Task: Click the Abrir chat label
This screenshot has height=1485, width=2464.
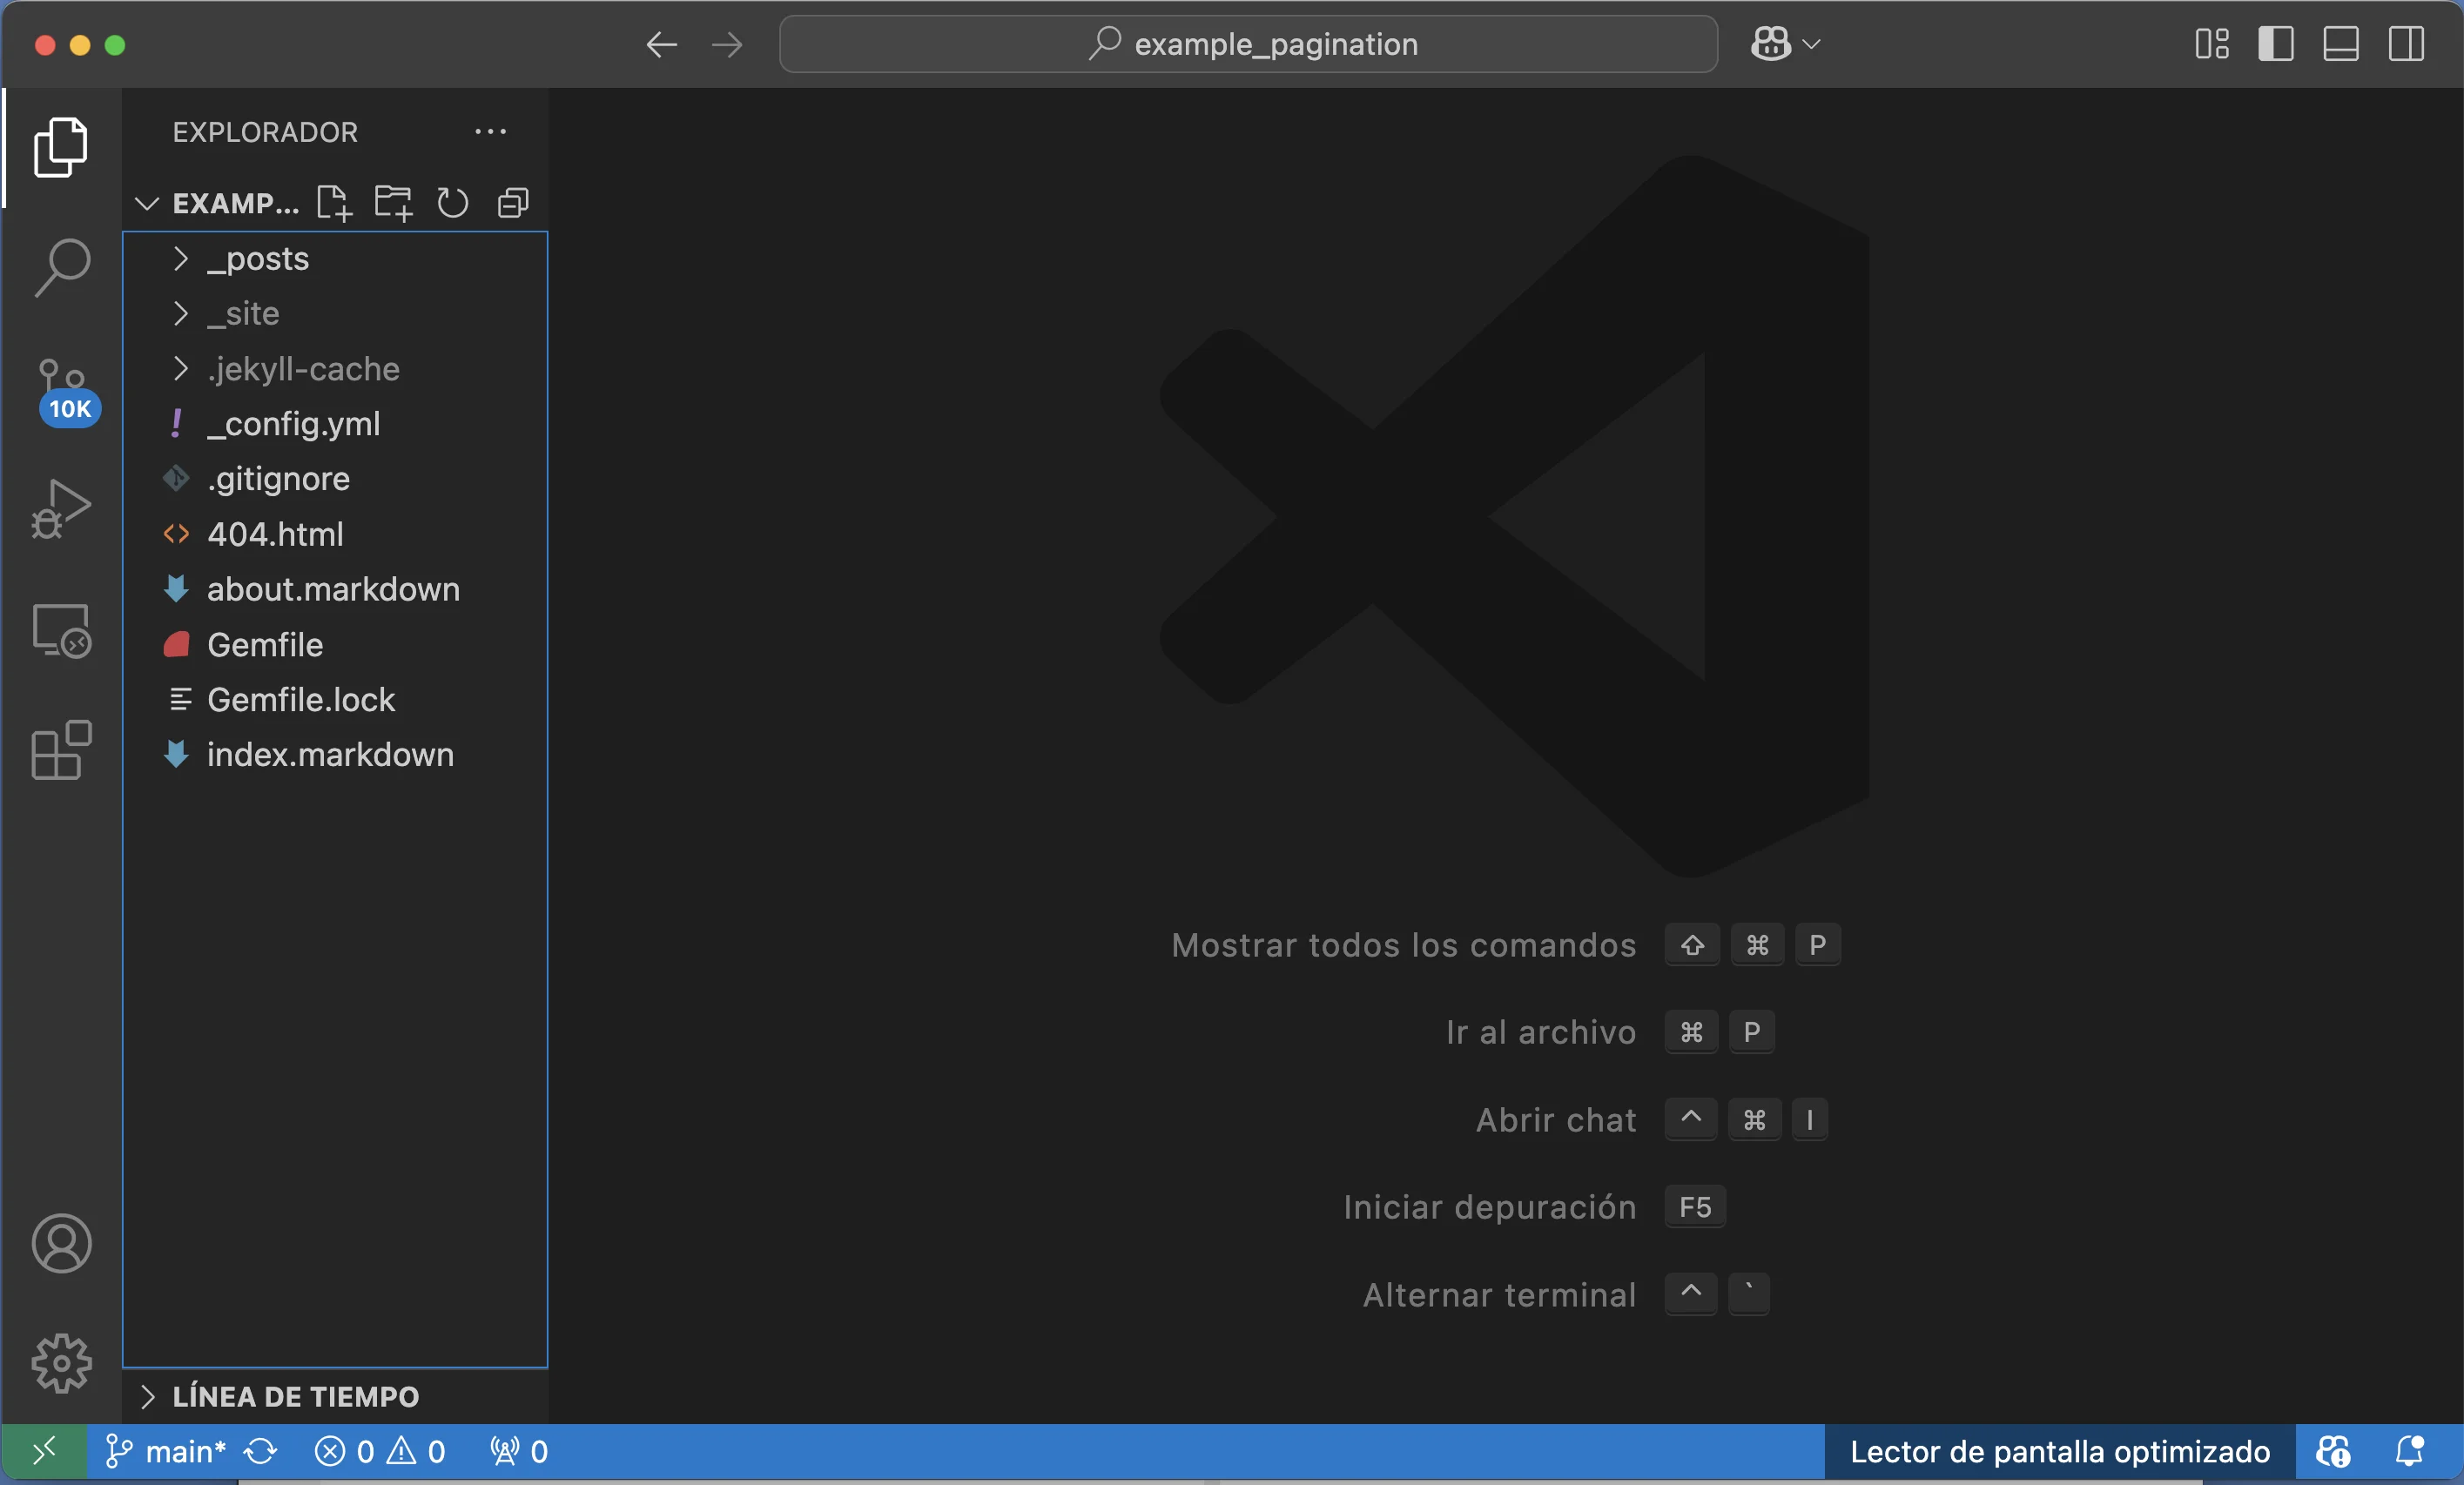Action: tap(1556, 1120)
